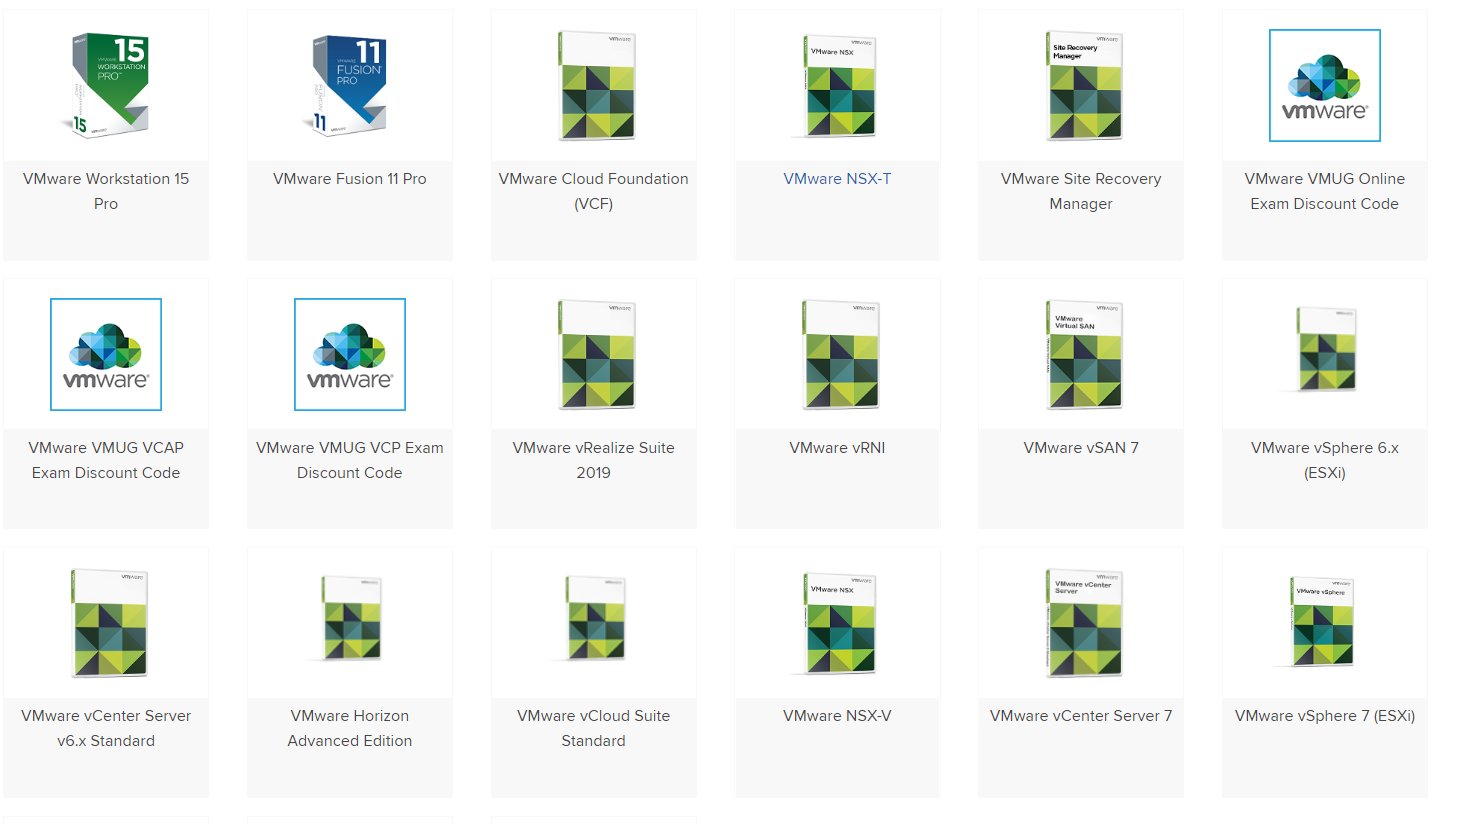Open the VMware NSX-T product link
Viewport: 1470px width, 825px height.
click(x=837, y=179)
